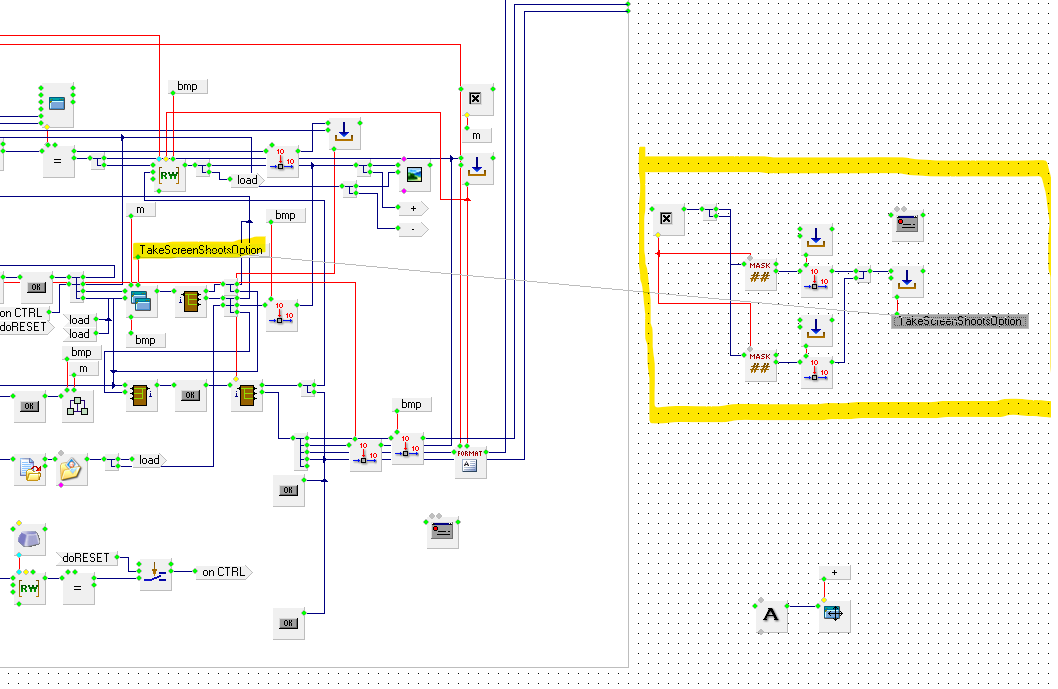The height and width of the screenshot is (689, 1058).
Task: Click the yellow highlighted TakeScreenShootsOption label
Action: pyautogui.click(x=201, y=250)
